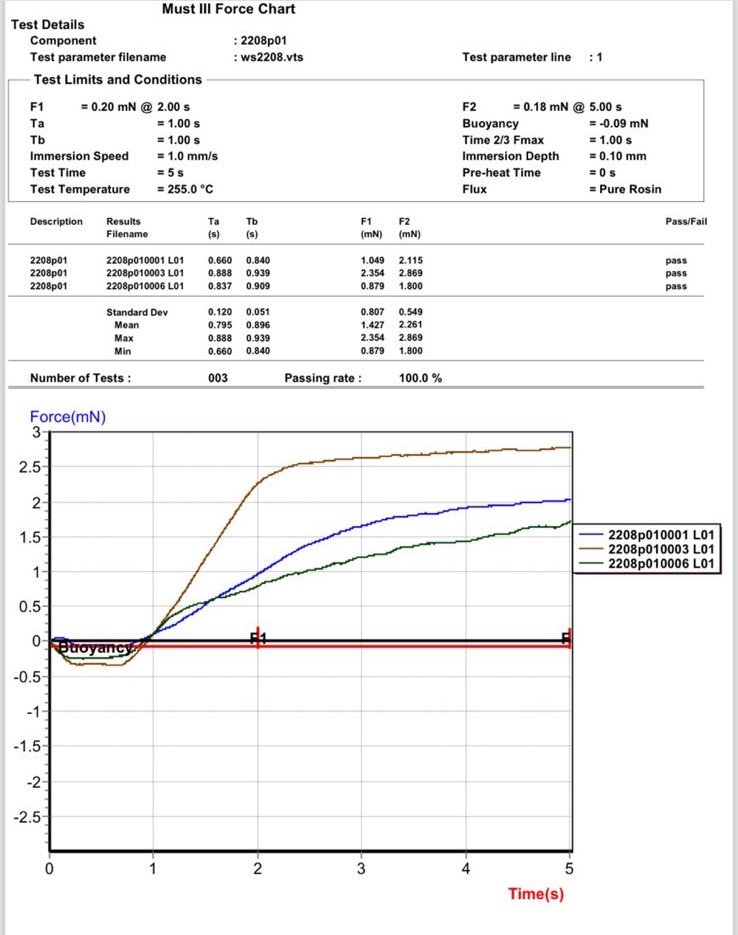The height and width of the screenshot is (935, 738).
Task: Click the Standard Dev row label
Action: click(137, 313)
